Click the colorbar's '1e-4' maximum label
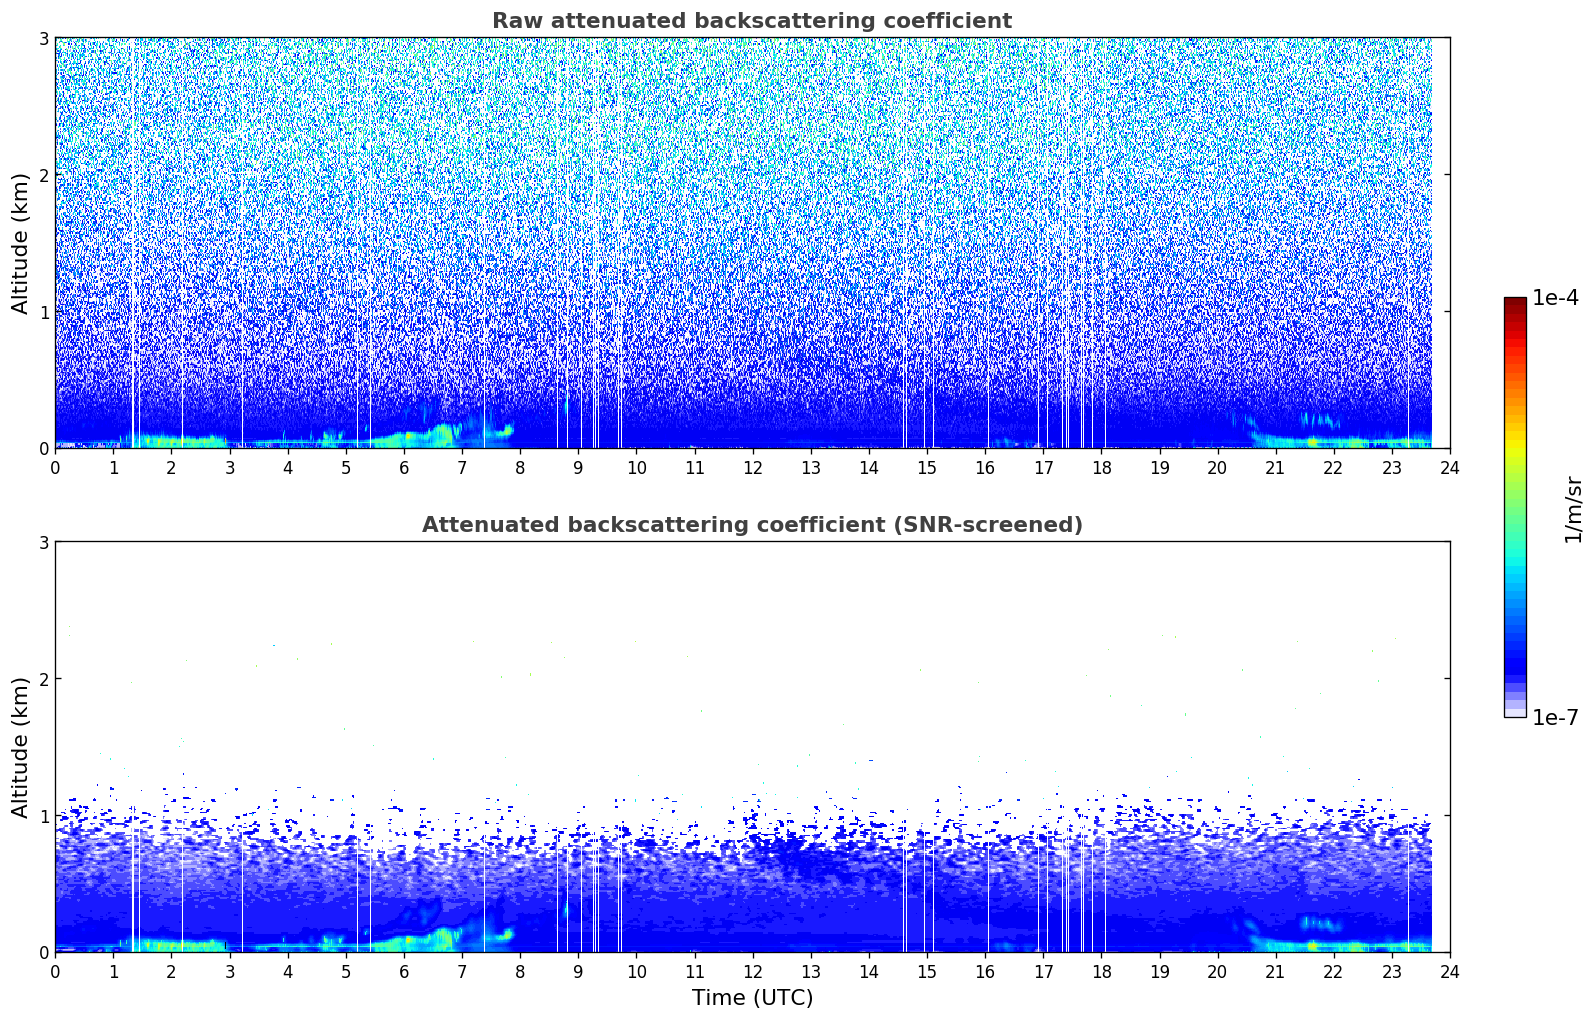 pos(1554,298)
